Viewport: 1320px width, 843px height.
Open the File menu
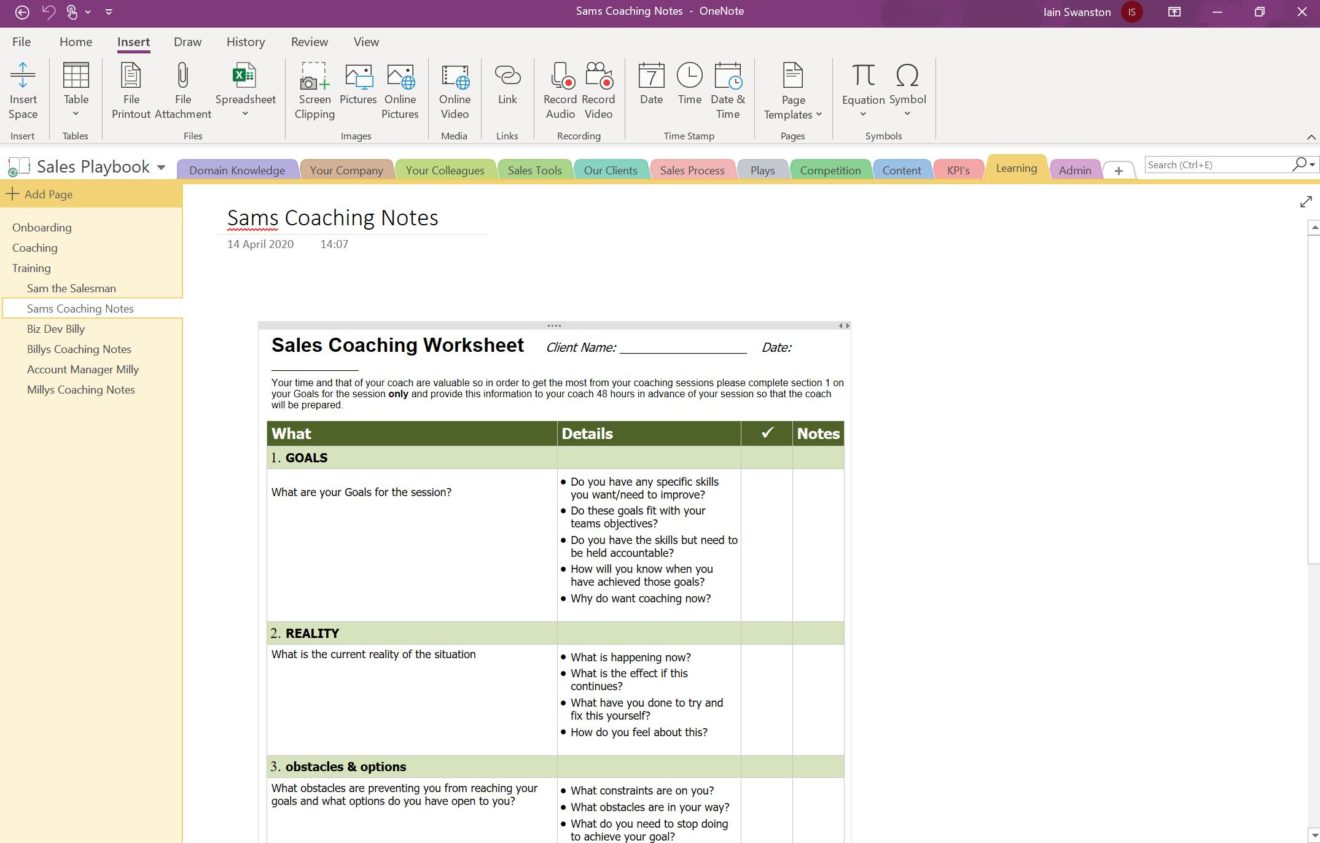click(21, 42)
